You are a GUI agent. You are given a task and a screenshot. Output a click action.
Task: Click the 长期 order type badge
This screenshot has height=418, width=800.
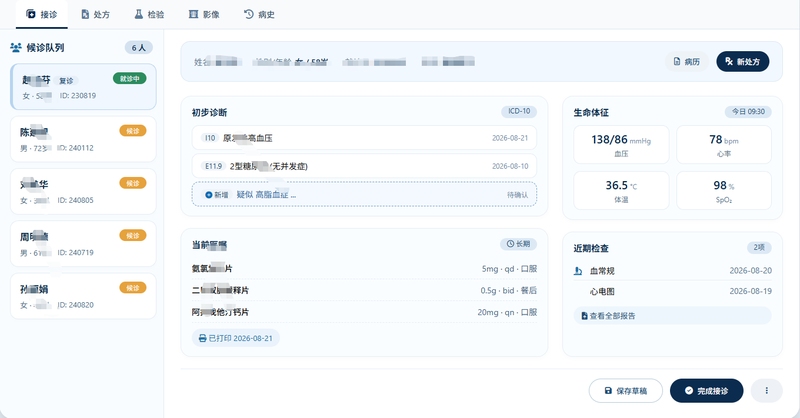518,244
